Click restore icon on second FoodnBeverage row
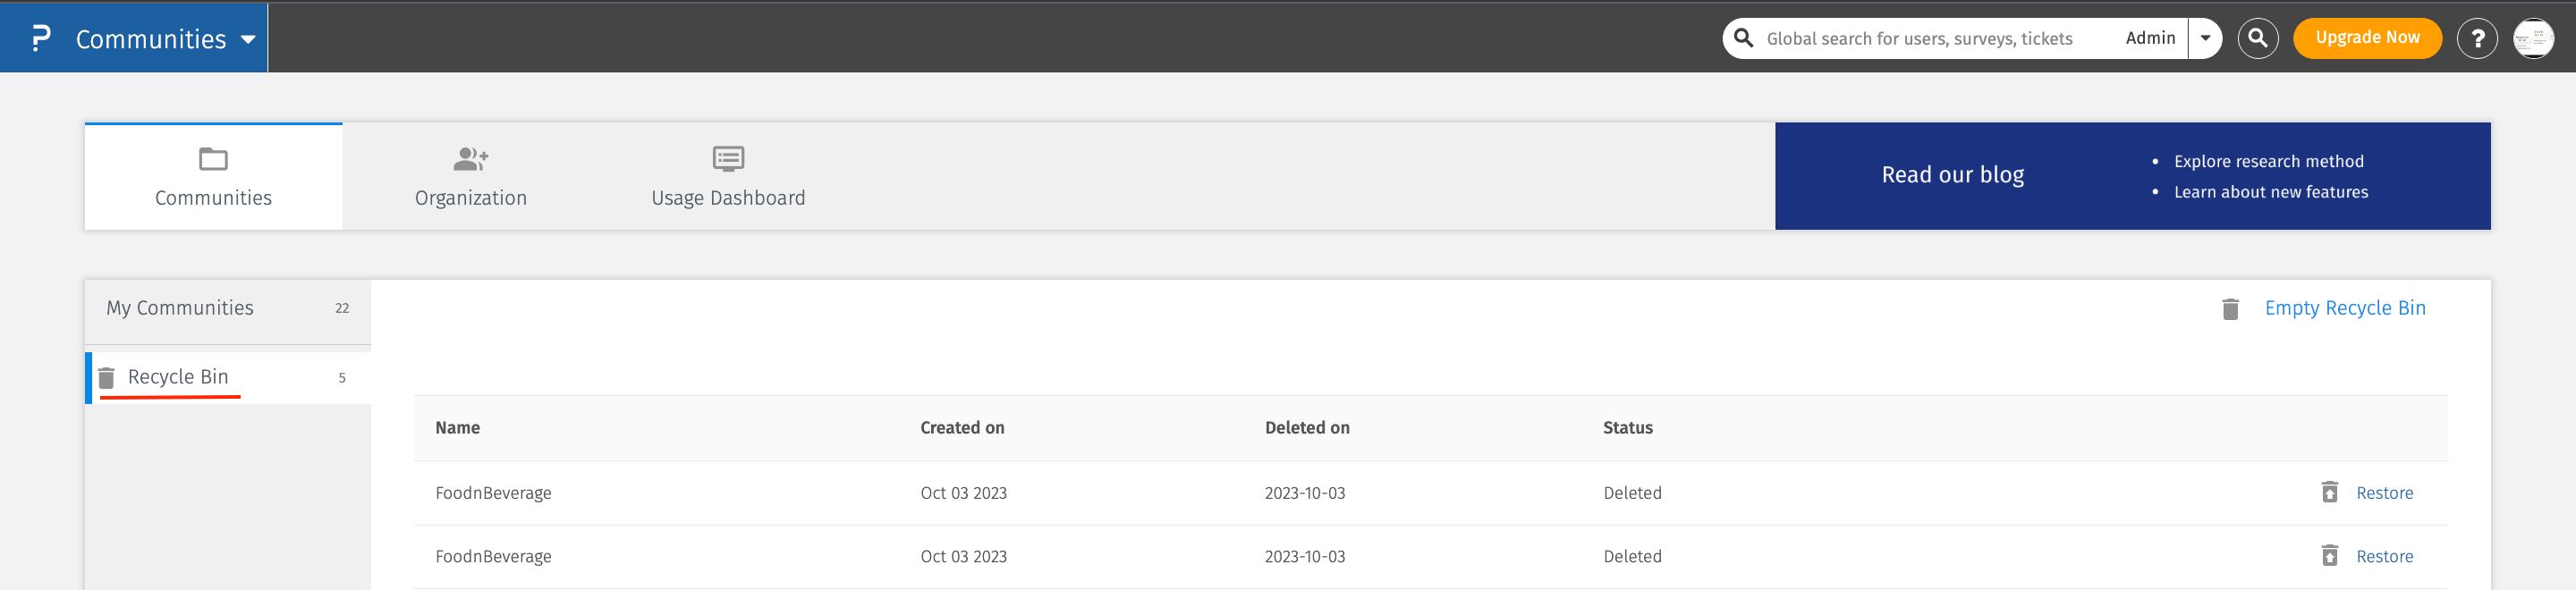Screen dimensions: 2576x590 [2329, 556]
